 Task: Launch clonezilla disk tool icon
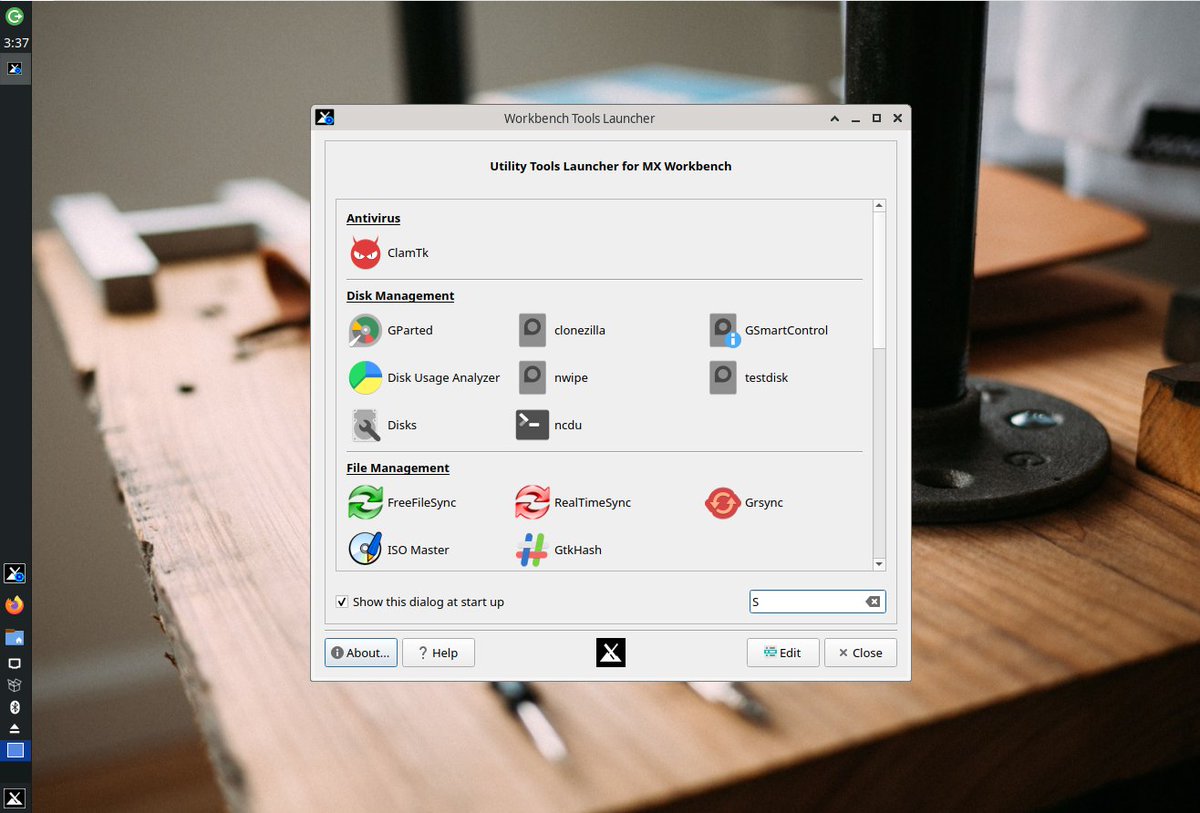tap(532, 330)
